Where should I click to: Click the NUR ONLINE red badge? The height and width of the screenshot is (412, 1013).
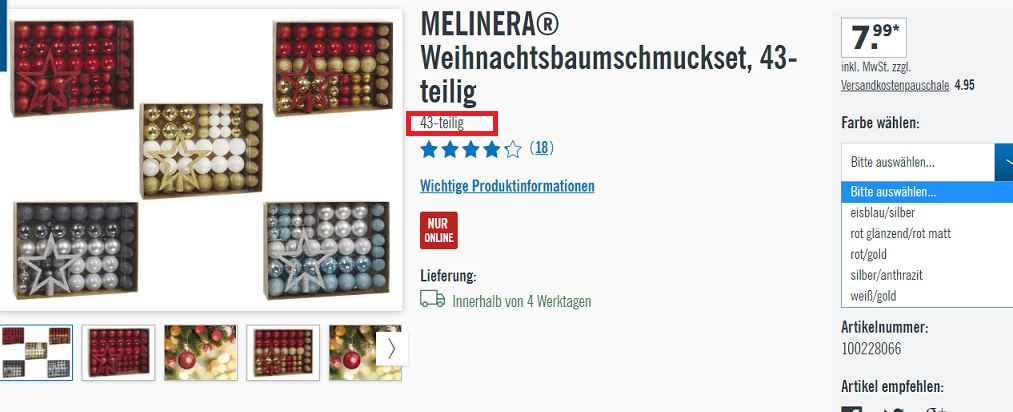[x=439, y=231]
